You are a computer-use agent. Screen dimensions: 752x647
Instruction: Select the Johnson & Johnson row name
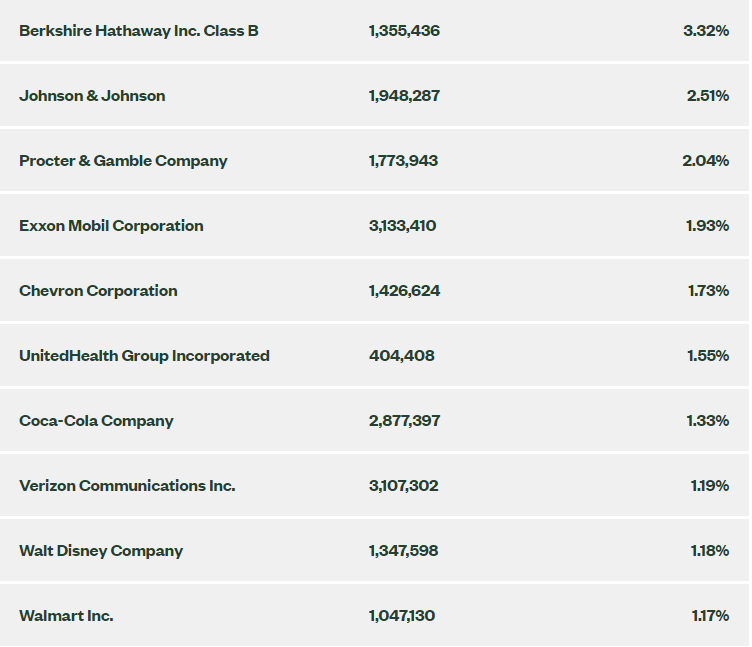tap(92, 96)
